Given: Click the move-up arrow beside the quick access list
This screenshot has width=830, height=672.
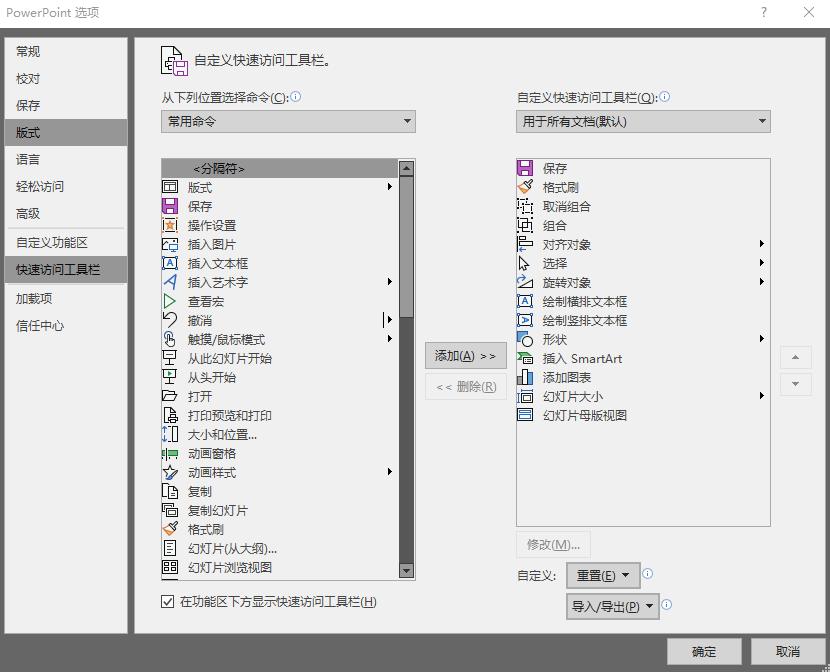Looking at the screenshot, I should coord(795,357).
